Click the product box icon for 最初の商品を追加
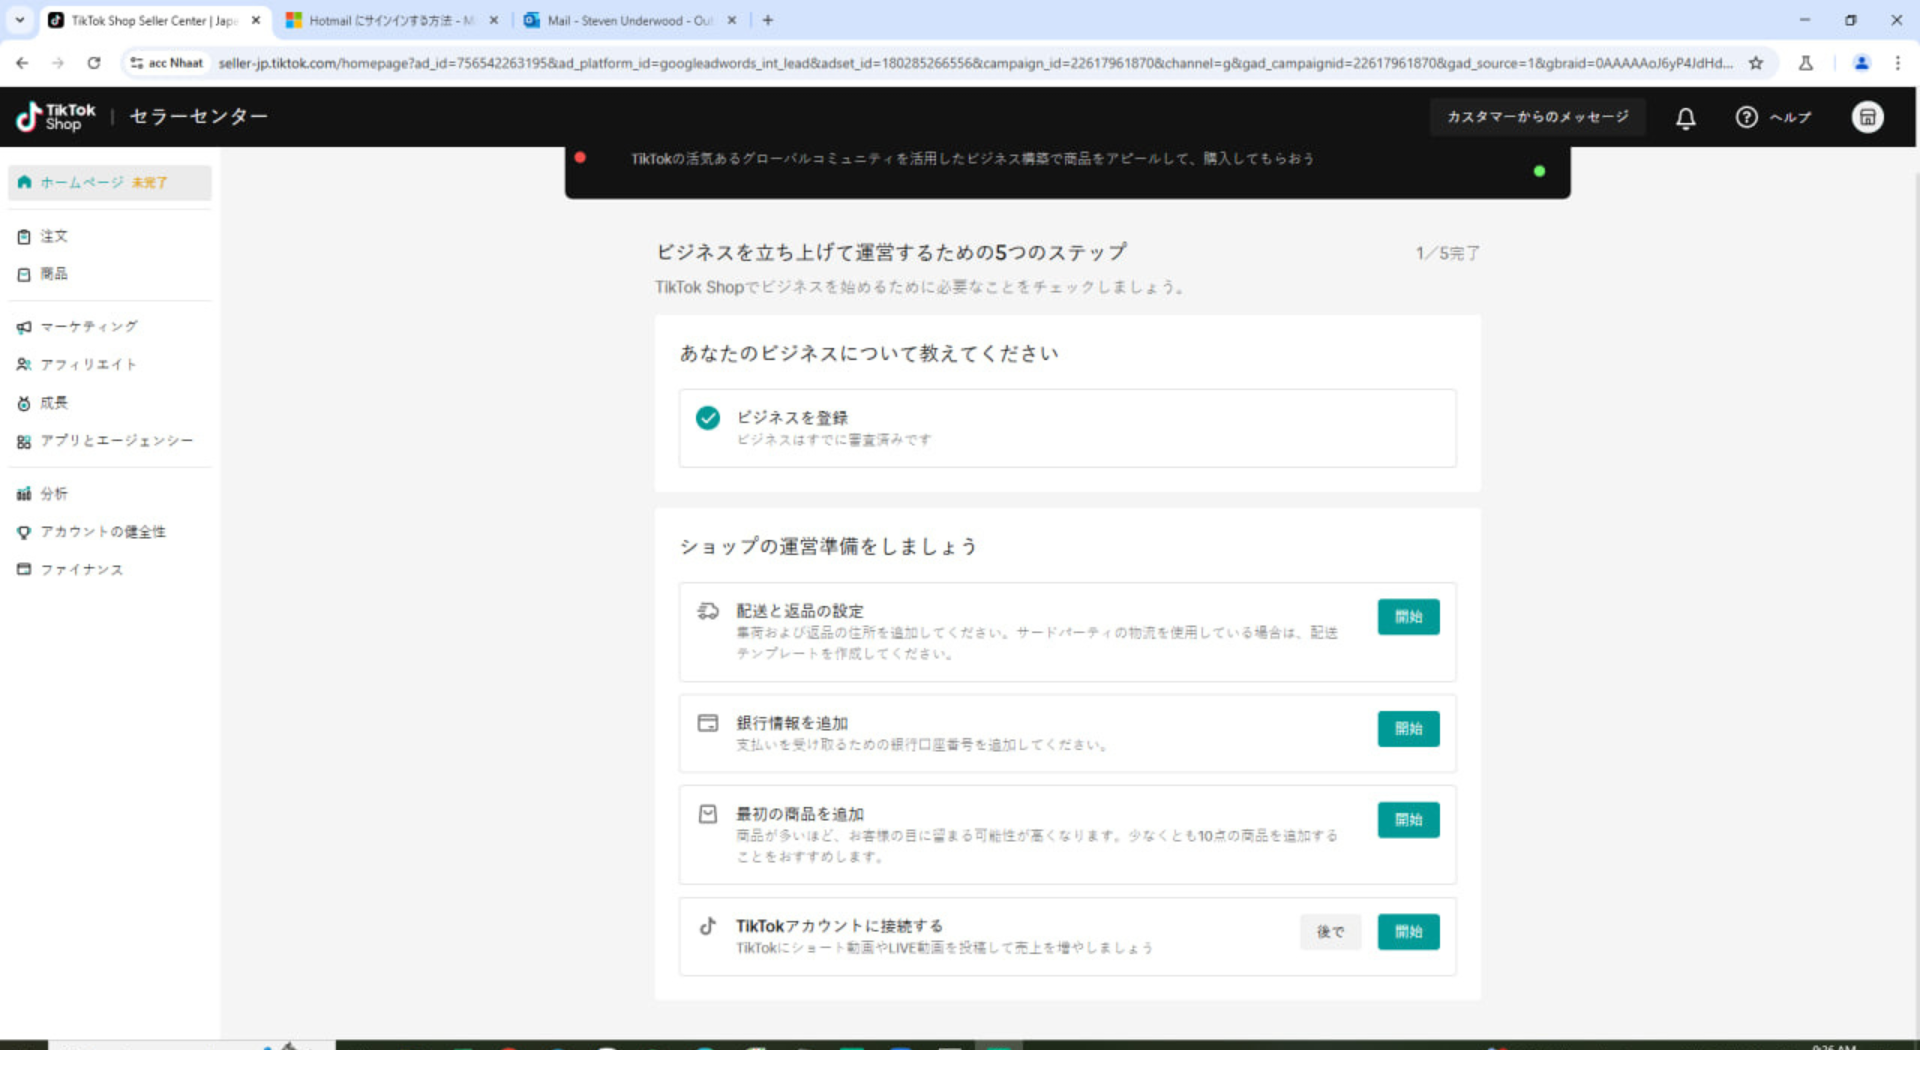This screenshot has height=1080, width=1920. (708, 814)
